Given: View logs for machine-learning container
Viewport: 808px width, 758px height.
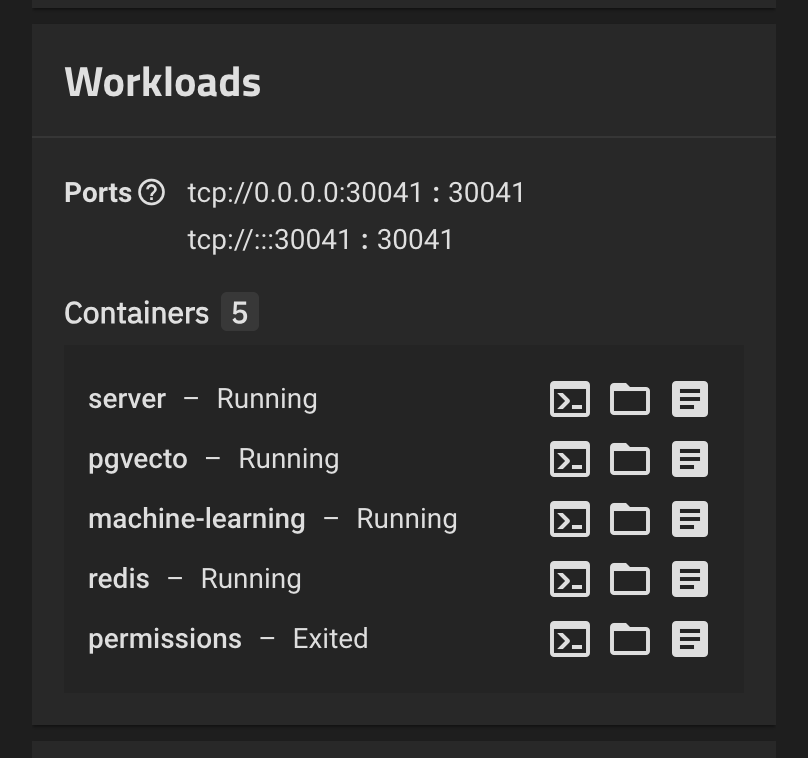Looking at the screenshot, I should click(x=690, y=519).
